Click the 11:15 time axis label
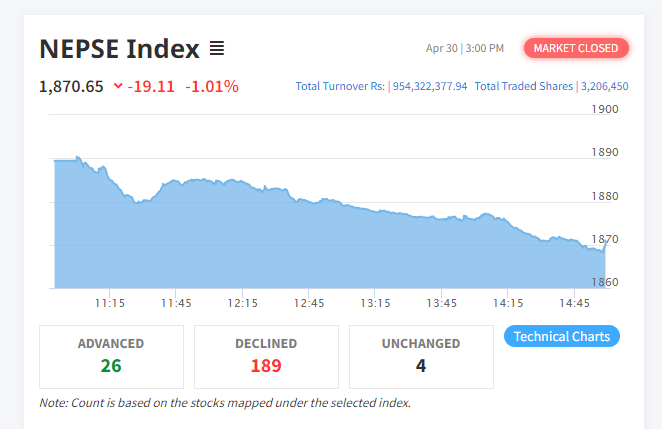The width and height of the screenshot is (662, 429). click(110, 302)
